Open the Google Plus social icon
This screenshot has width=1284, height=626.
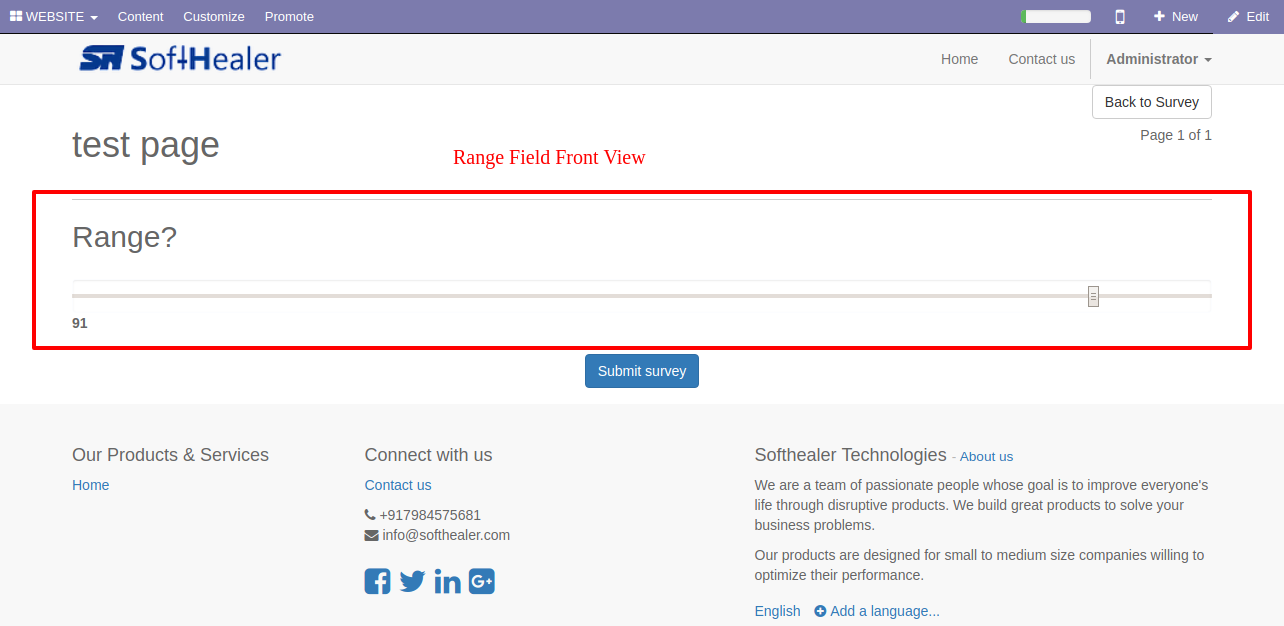tap(482, 581)
